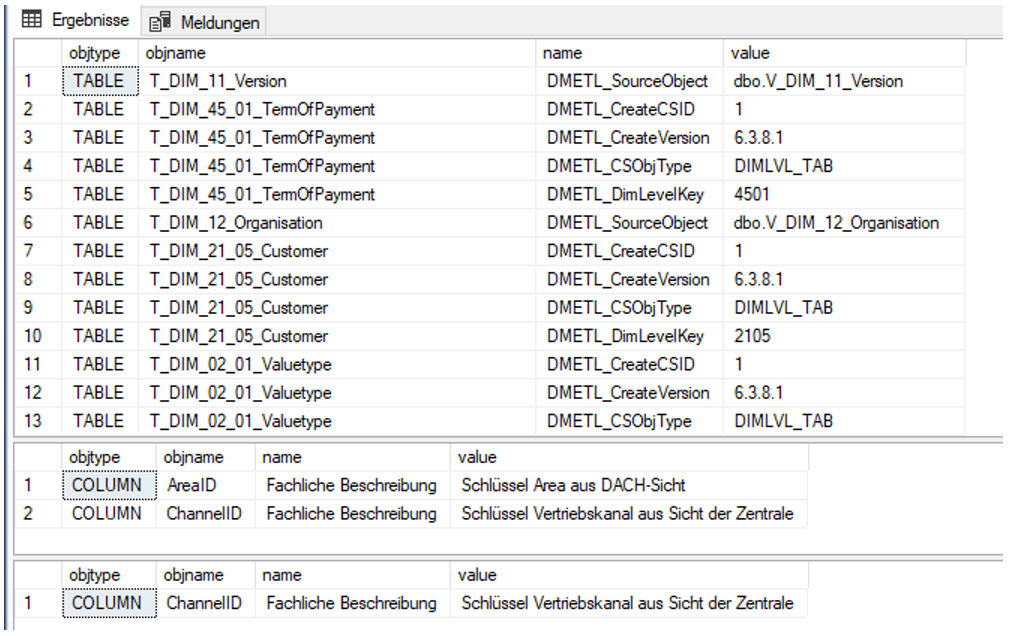Image resolution: width=1010 pixels, height=636 pixels.
Task: Select value header in second grid
Action: (629, 458)
